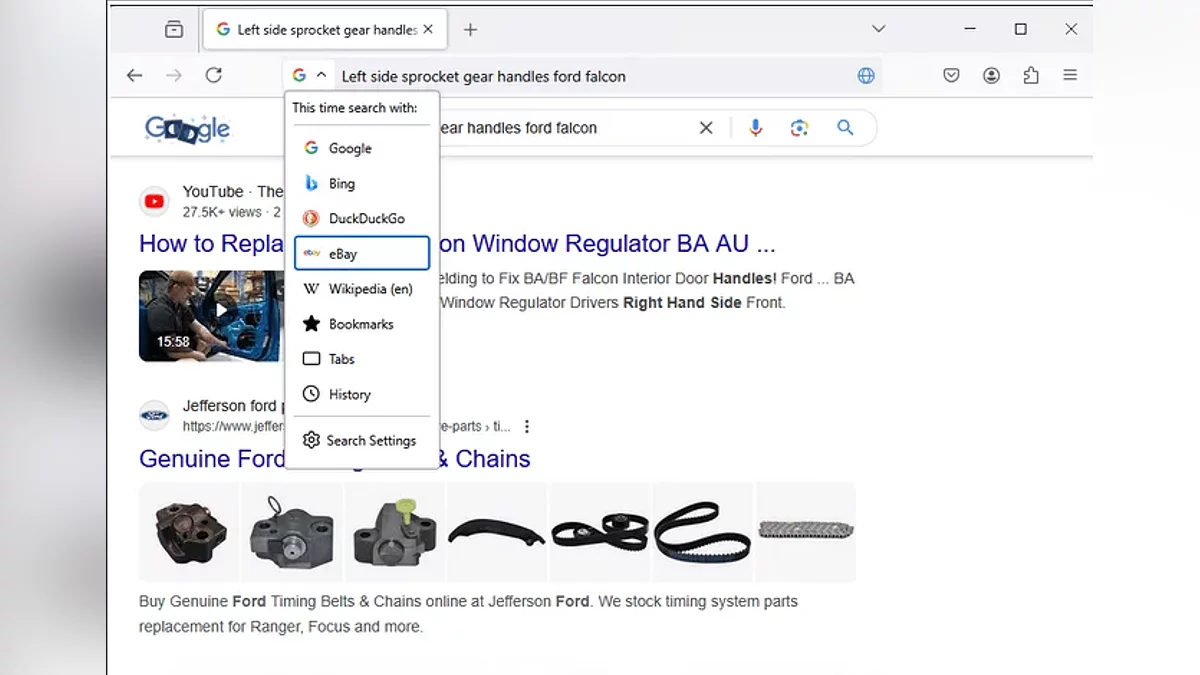Select eBay from the search engine list
The height and width of the screenshot is (675, 1200).
tap(362, 254)
